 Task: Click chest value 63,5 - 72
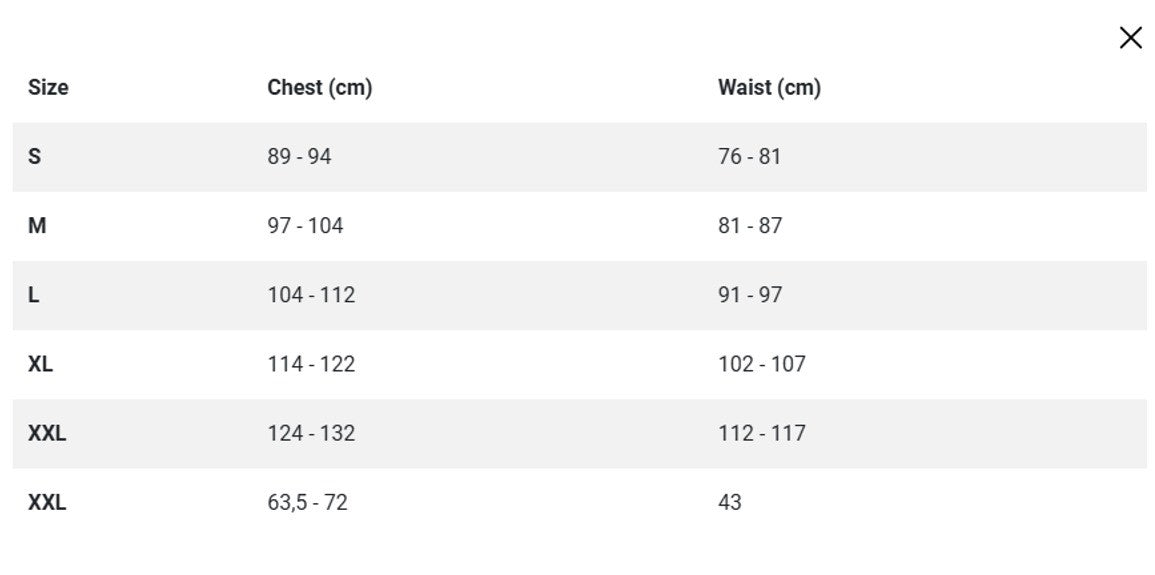coord(307,502)
